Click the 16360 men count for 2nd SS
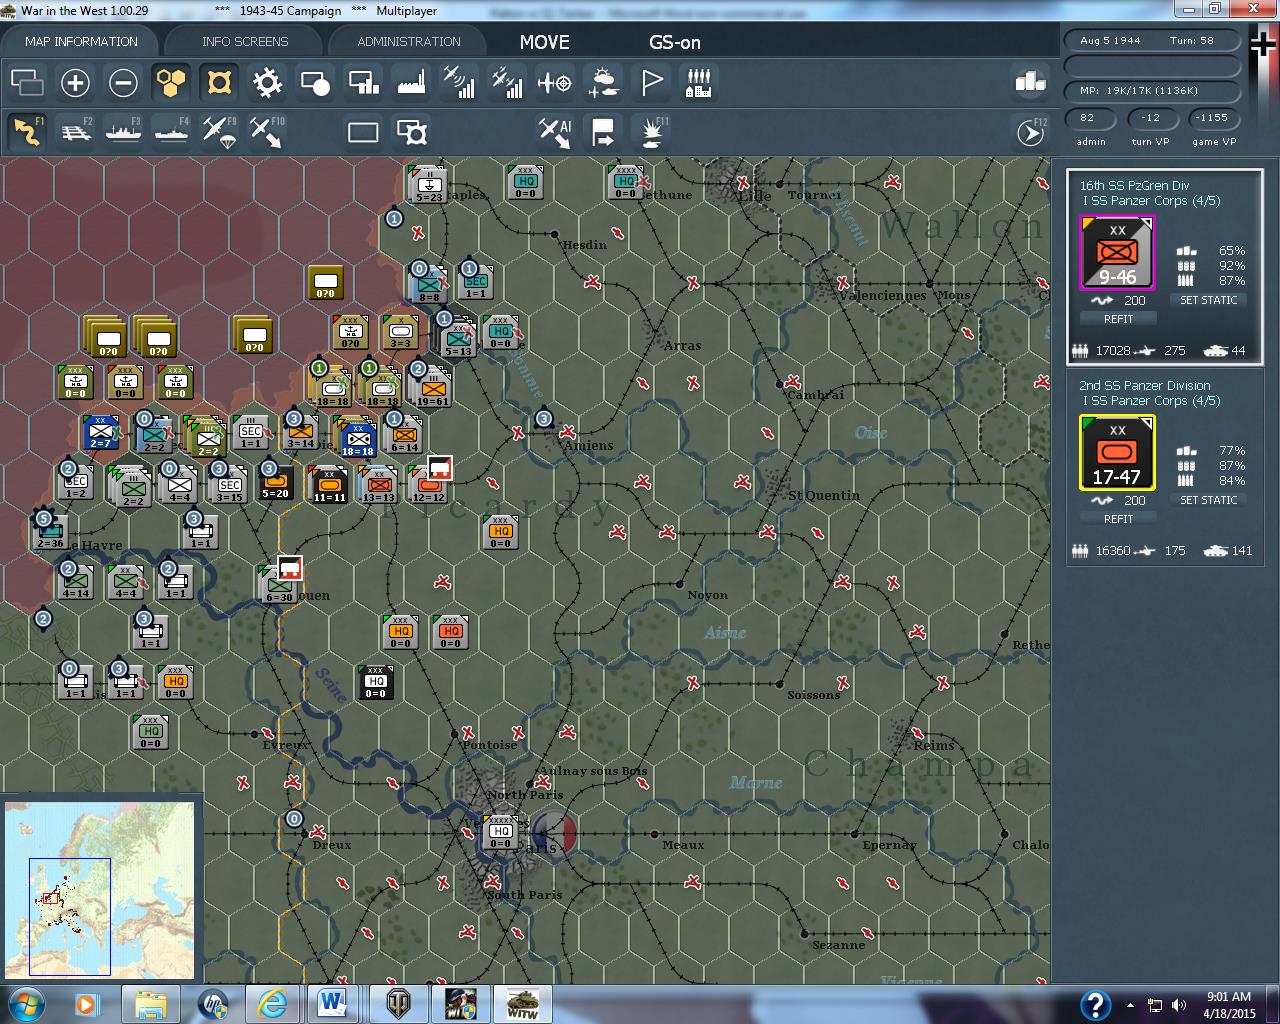 1113,551
